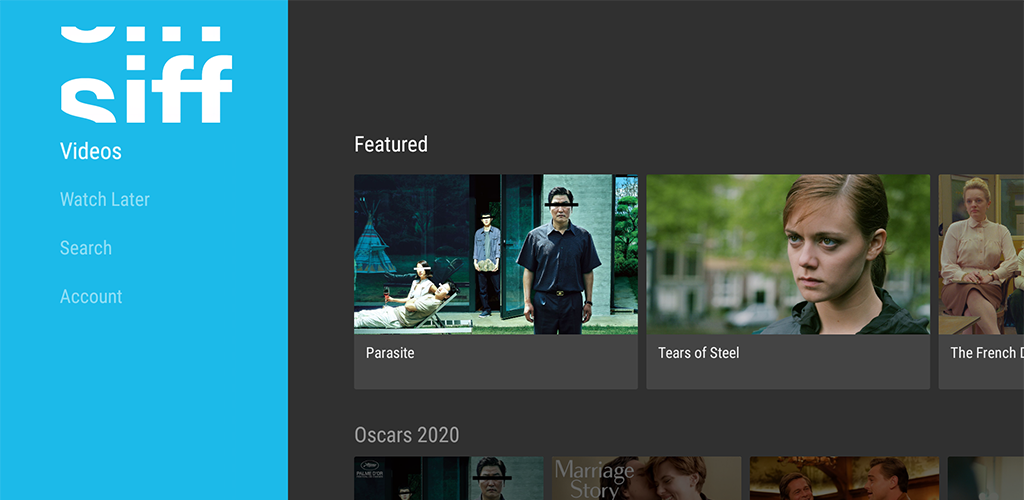This screenshot has width=1024, height=500.
Task: Go to Watch Later
Action: (x=104, y=199)
